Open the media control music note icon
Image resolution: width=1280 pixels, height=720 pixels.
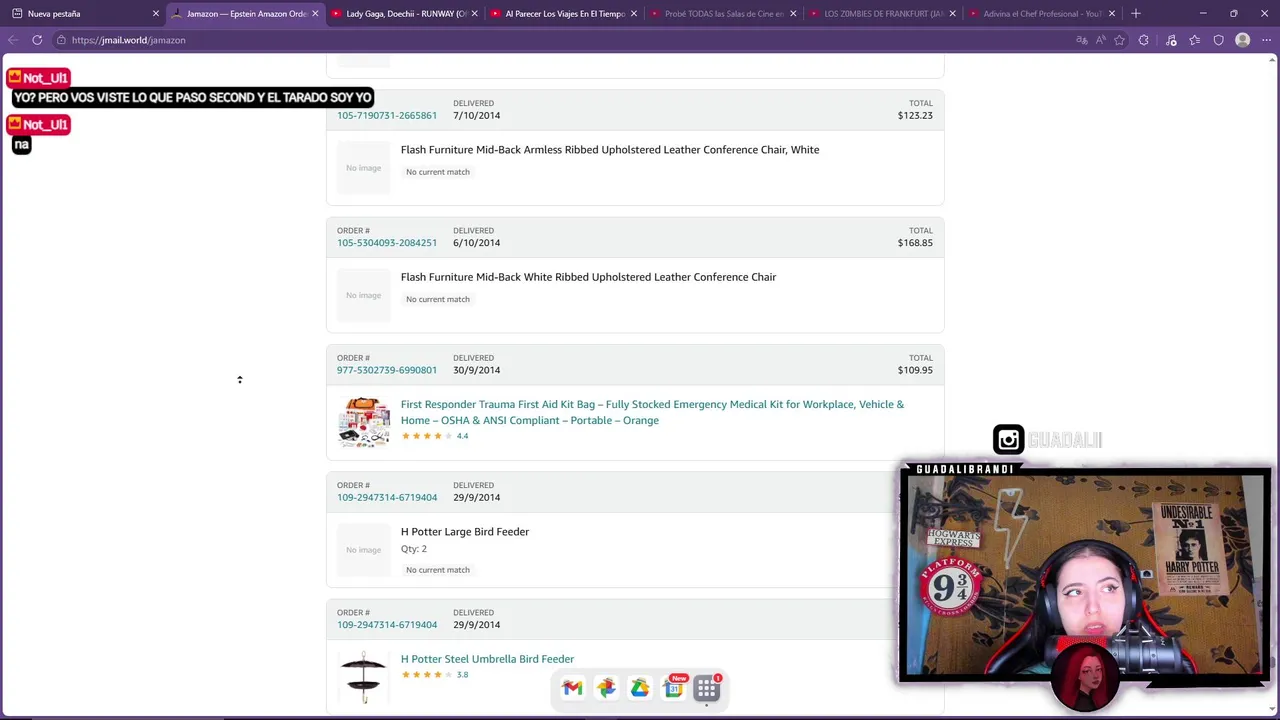click(x=1172, y=40)
